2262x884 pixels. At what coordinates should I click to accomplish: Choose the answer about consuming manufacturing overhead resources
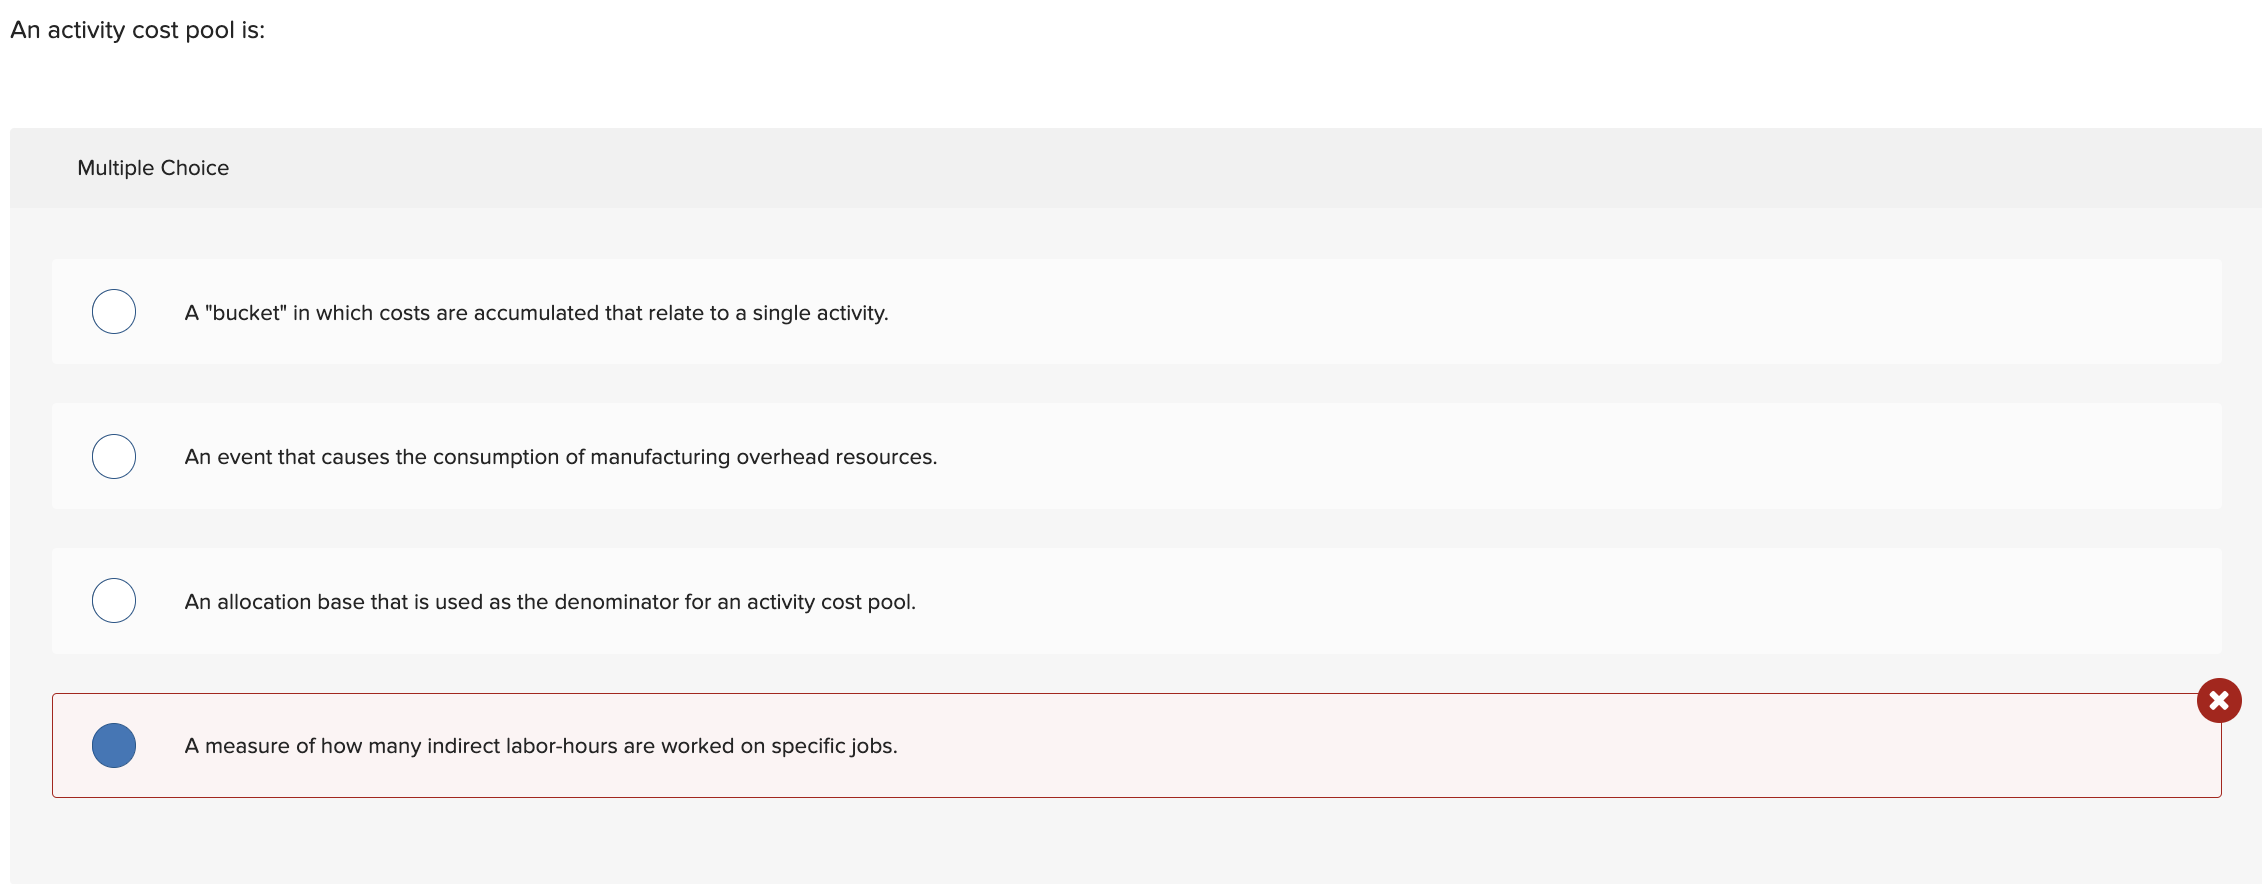coord(560,457)
